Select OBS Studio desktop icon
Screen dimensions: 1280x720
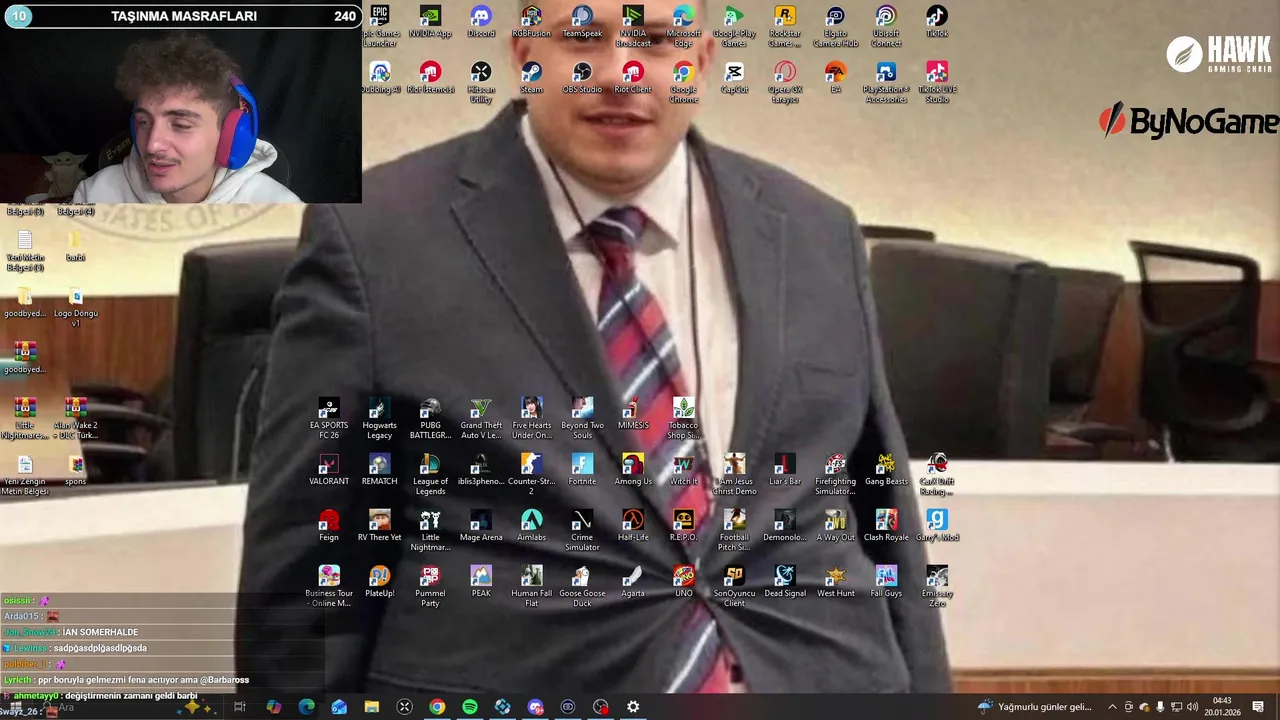[x=582, y=78]
